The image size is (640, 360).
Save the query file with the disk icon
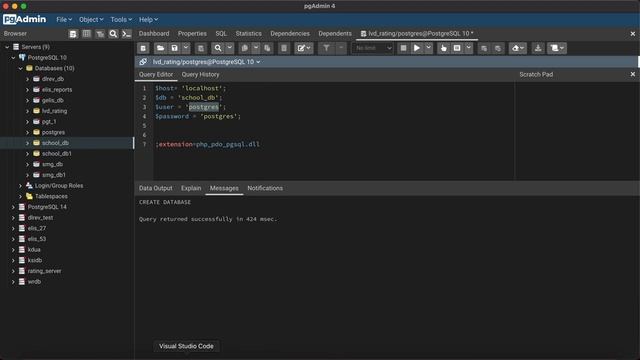click(175, 48)
